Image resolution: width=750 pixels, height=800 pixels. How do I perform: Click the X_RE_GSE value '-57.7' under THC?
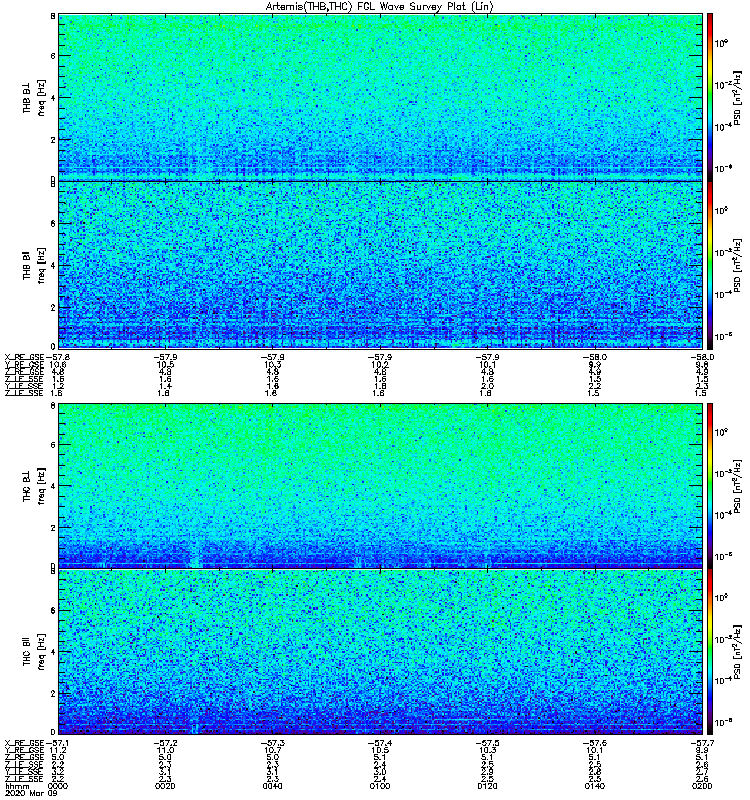[x=703, y=743]
